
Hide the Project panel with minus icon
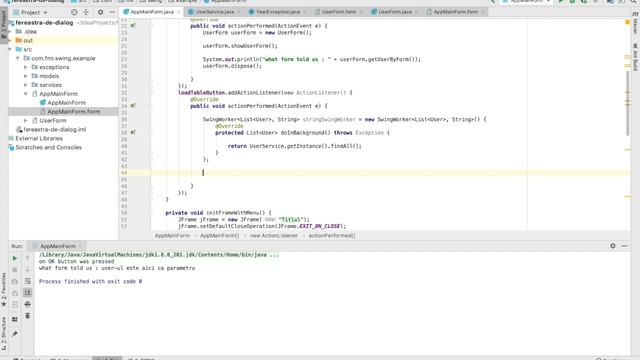pos(112,12)
